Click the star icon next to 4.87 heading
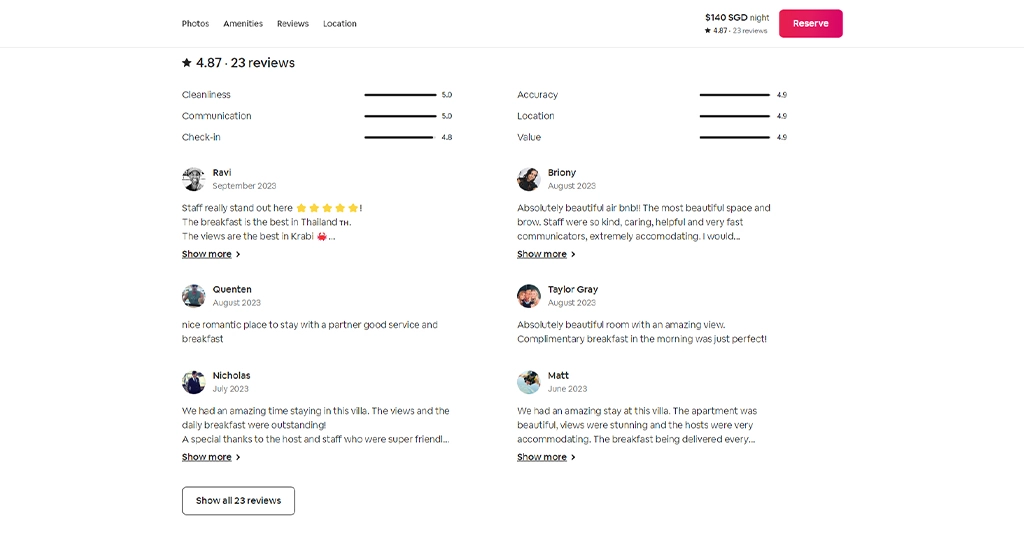 [187, 63]
